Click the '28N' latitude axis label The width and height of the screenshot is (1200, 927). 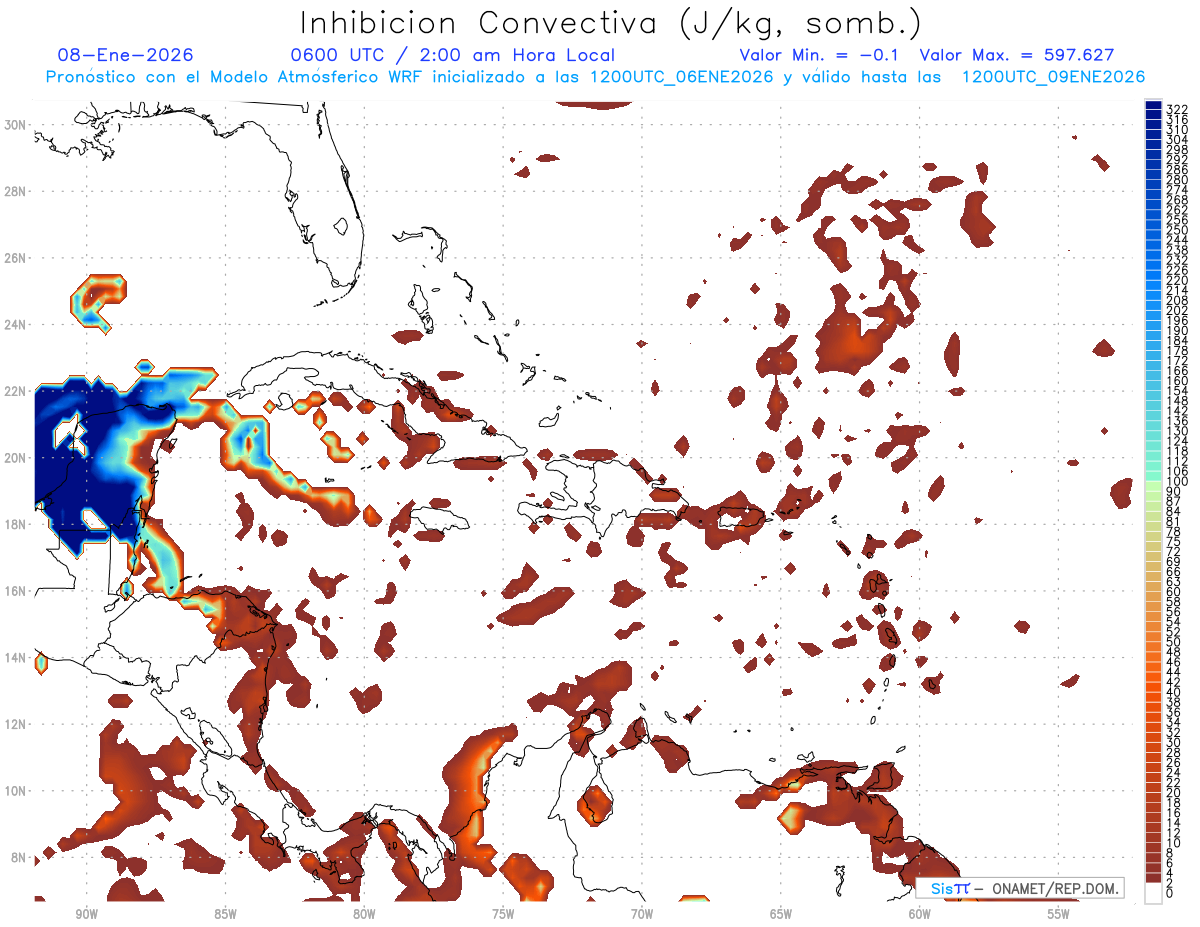17,191
